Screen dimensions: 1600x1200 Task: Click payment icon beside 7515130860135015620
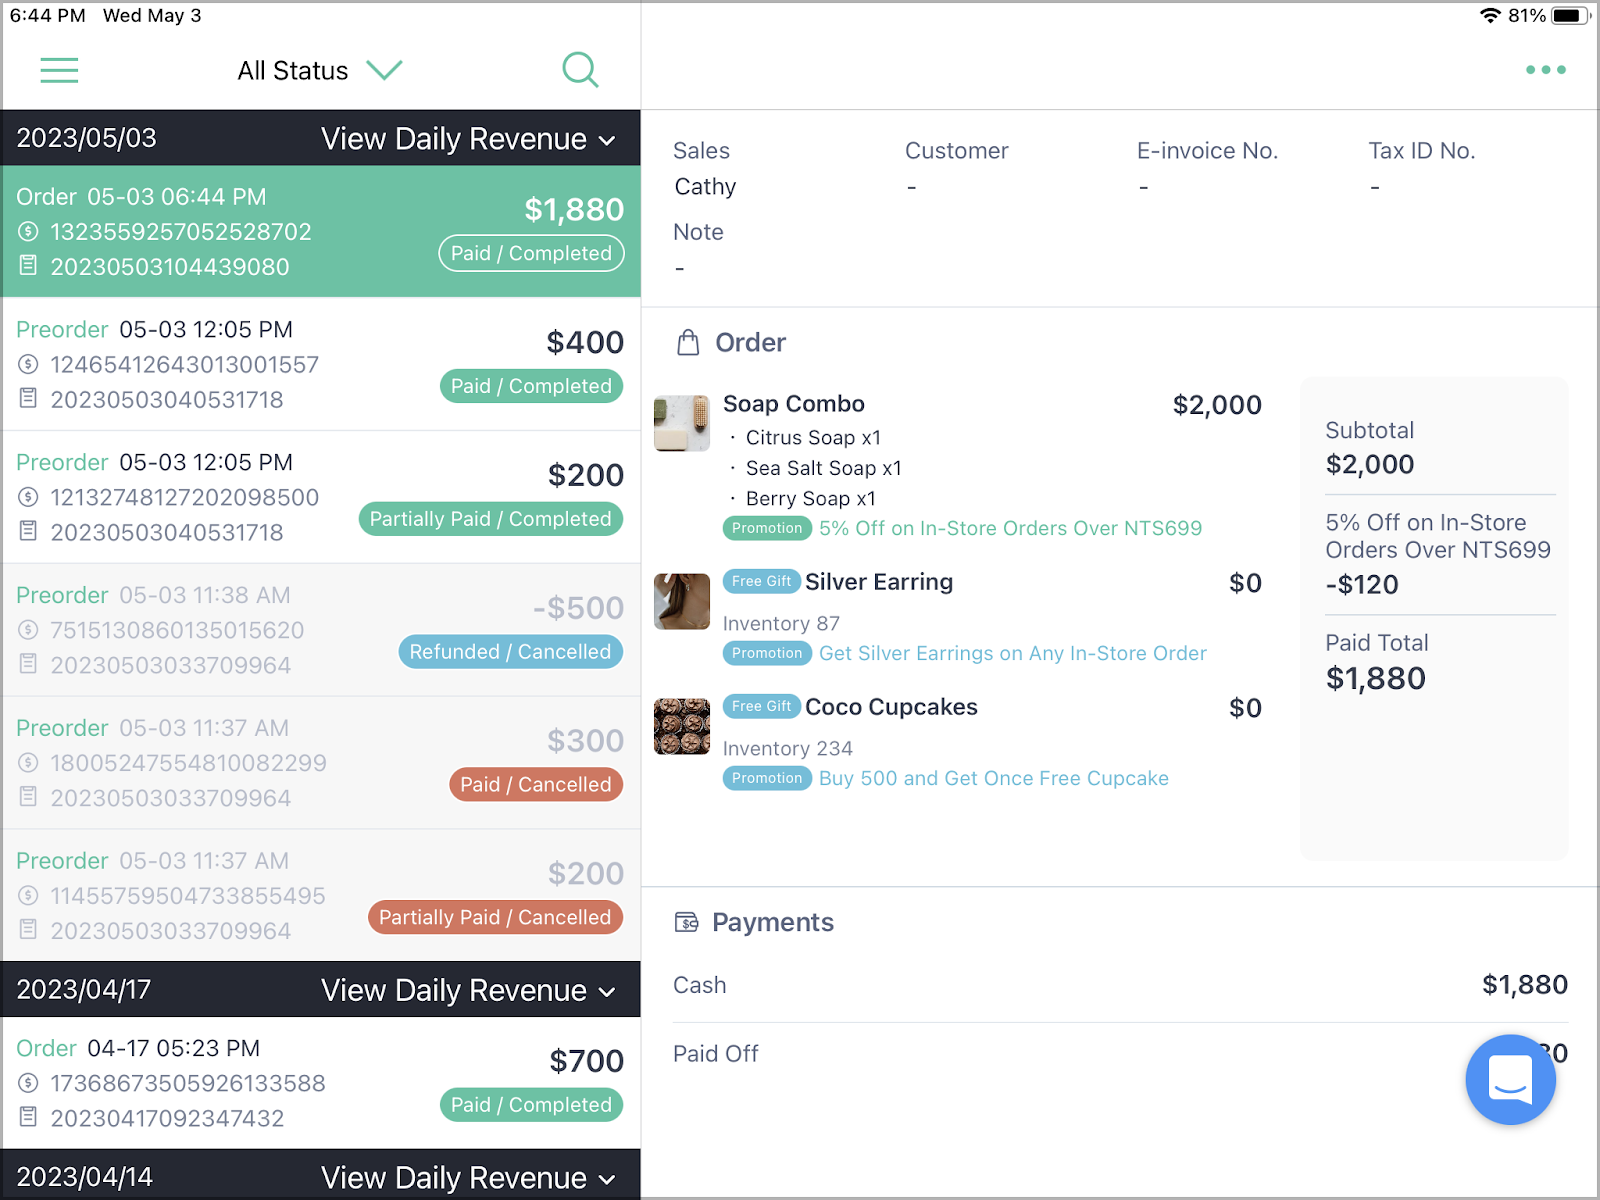click(29, 631)
